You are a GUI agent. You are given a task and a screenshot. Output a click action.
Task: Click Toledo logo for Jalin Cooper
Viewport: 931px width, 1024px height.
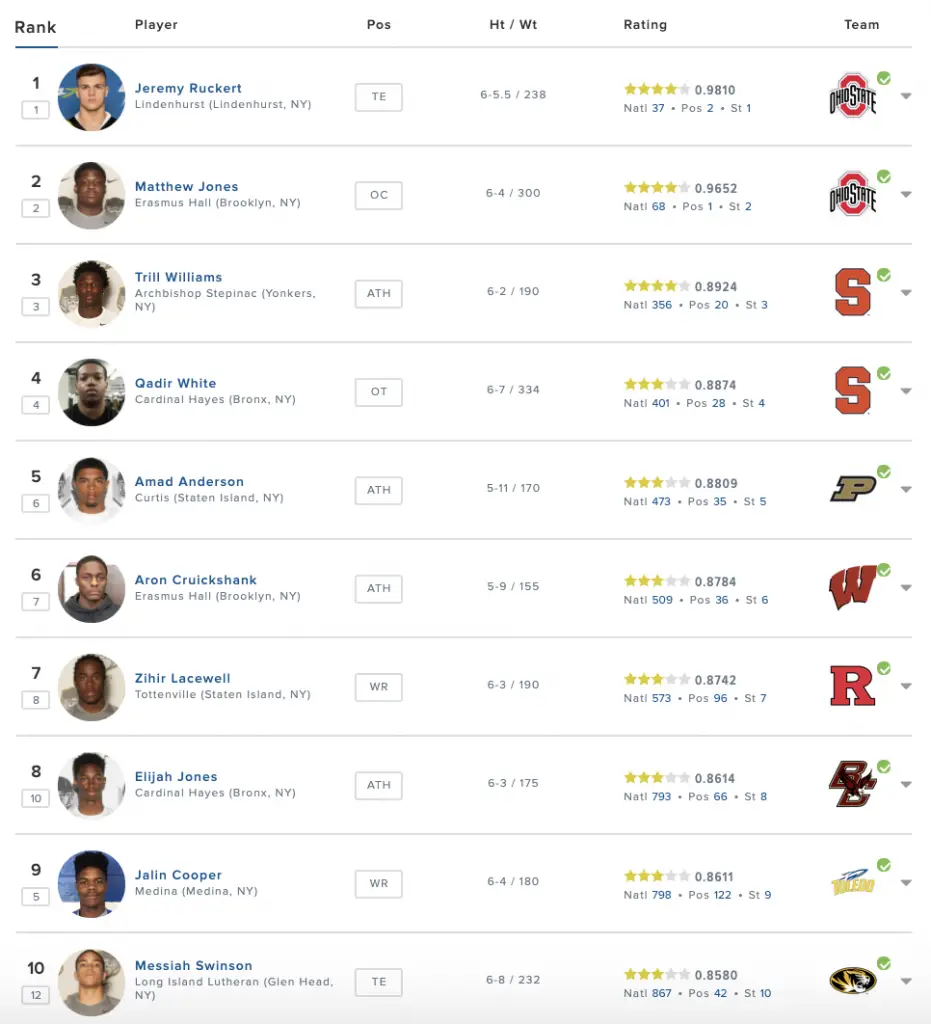pos(853,882)
